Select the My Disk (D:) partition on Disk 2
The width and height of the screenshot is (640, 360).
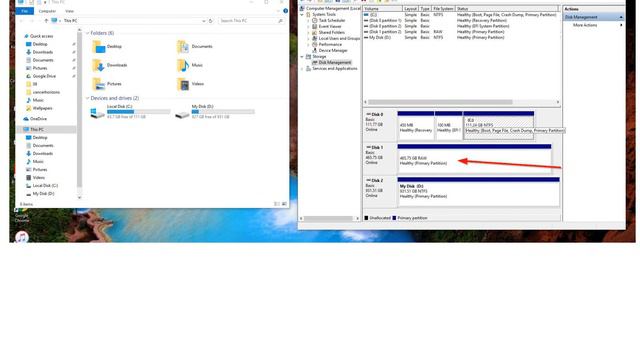click(478, 192)
